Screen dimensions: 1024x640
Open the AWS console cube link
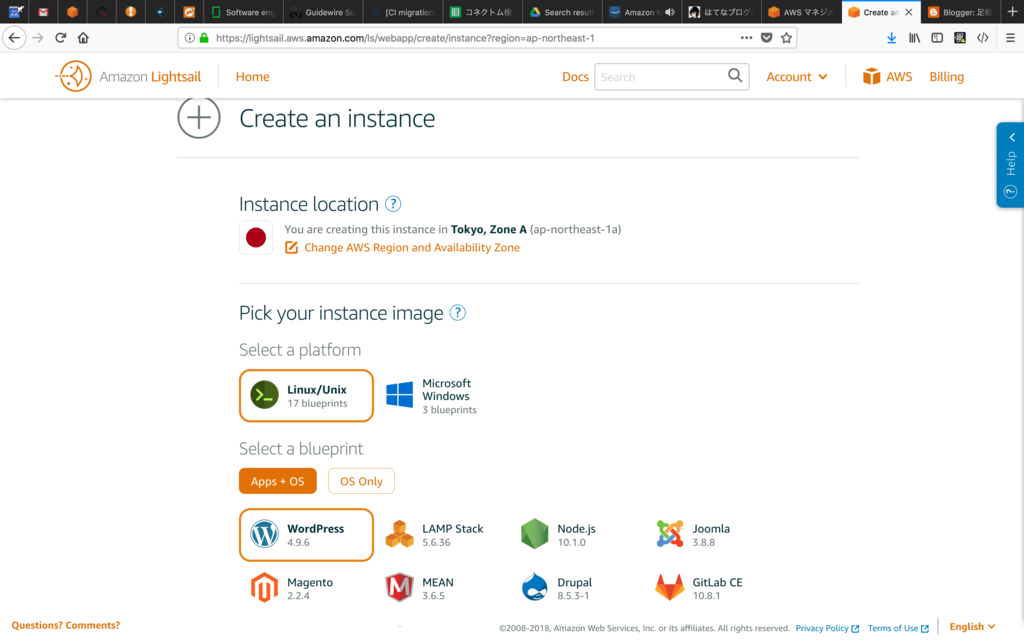pos(887,76)
